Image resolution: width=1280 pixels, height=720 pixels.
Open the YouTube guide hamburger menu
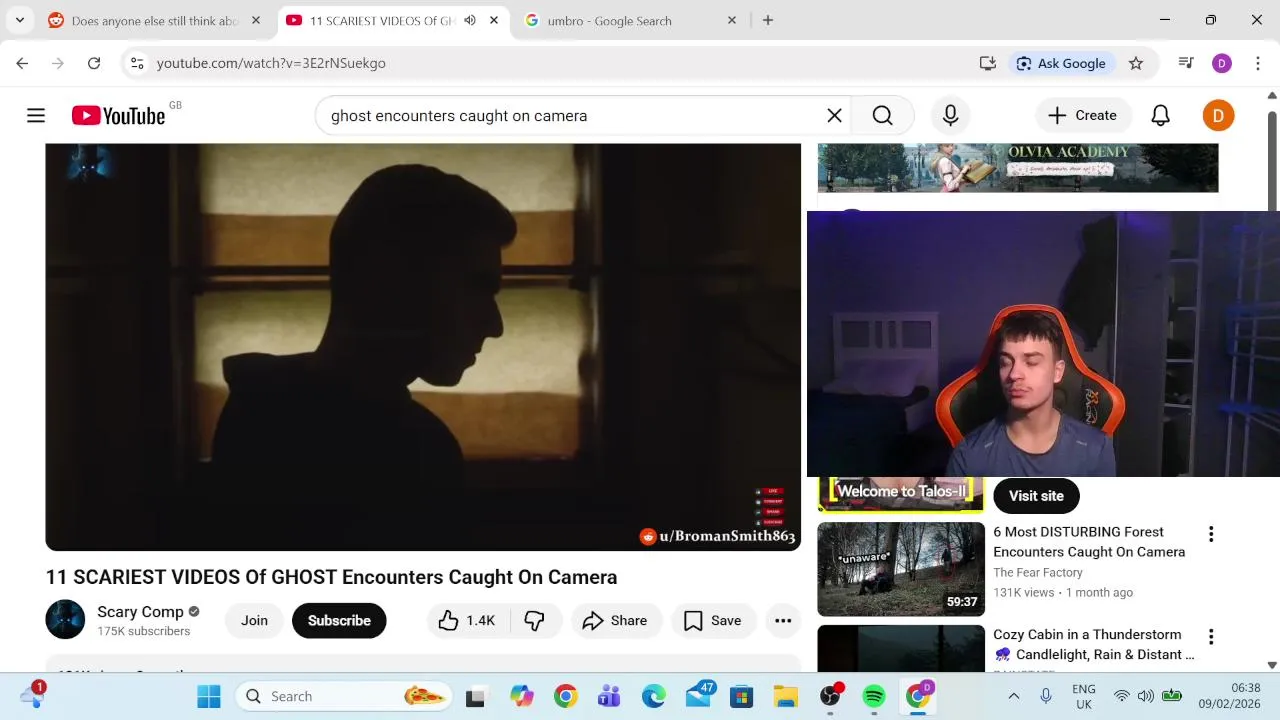point(36,116)
